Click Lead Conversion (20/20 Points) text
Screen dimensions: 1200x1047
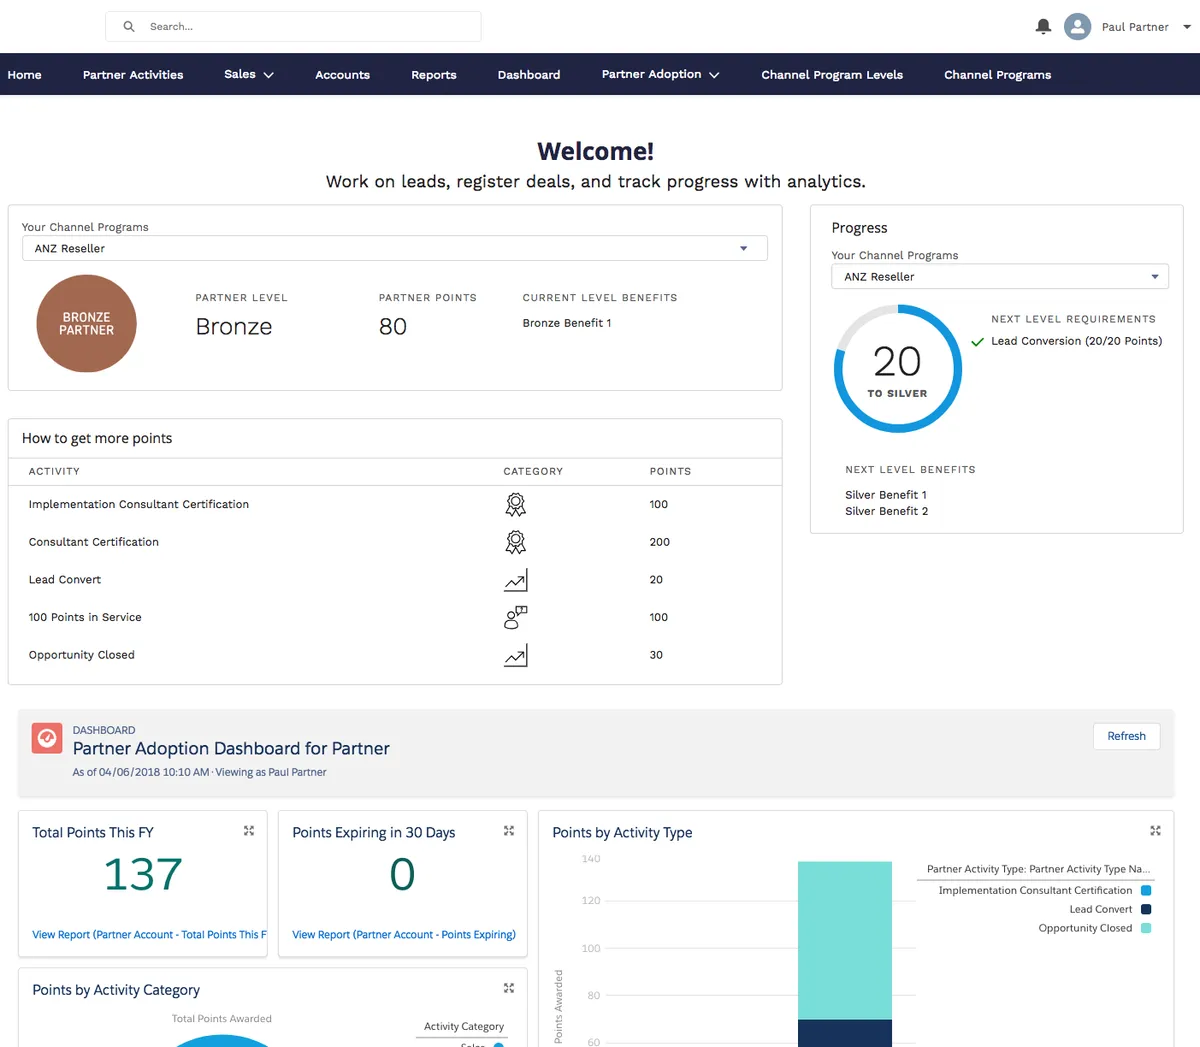tap(1077, 341)
